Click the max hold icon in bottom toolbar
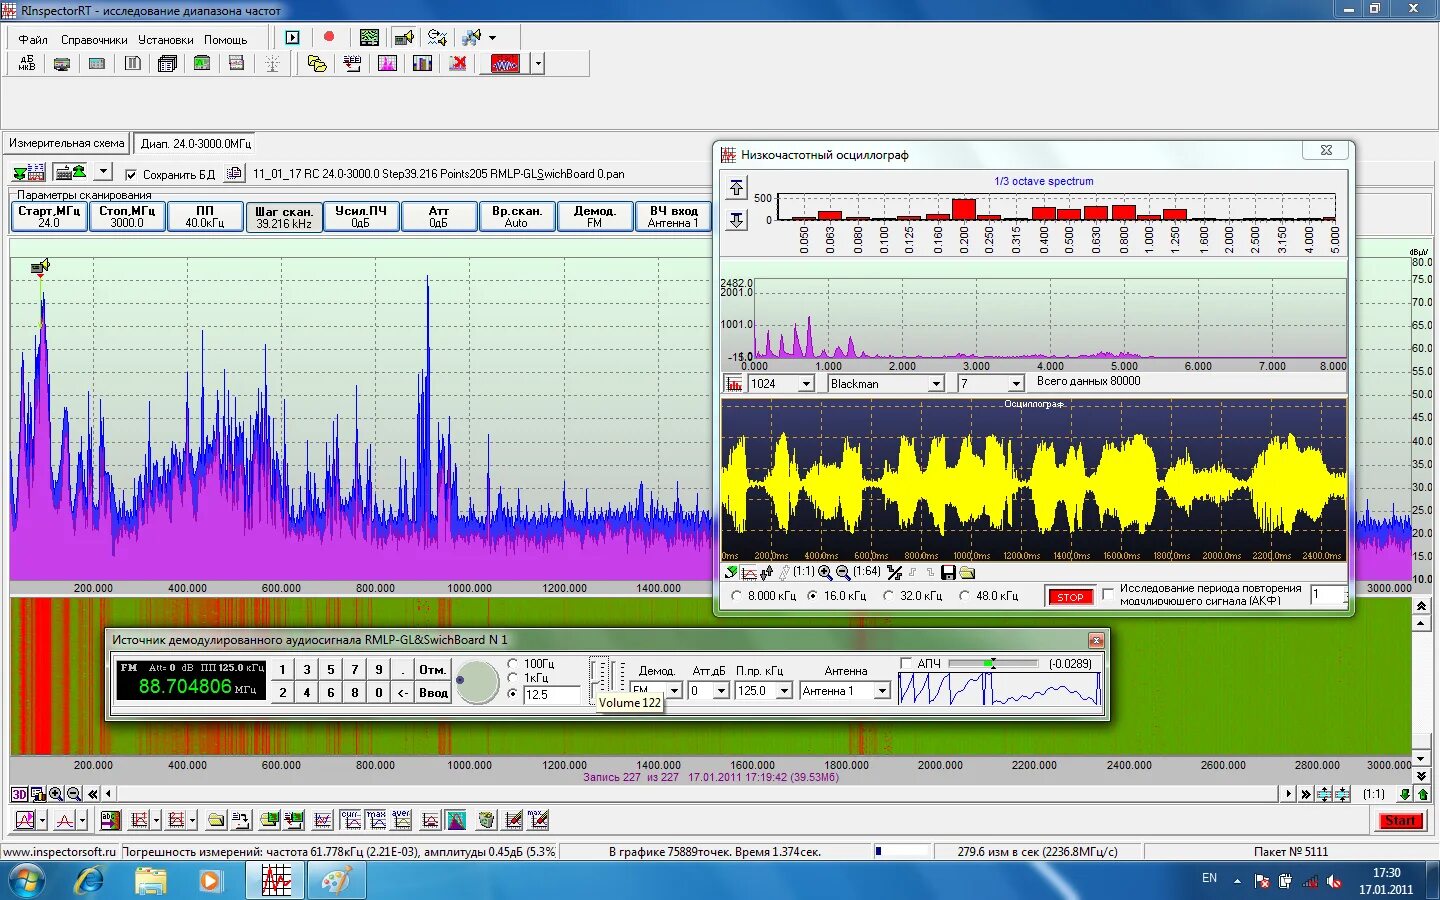 click(x=375, y=820)
